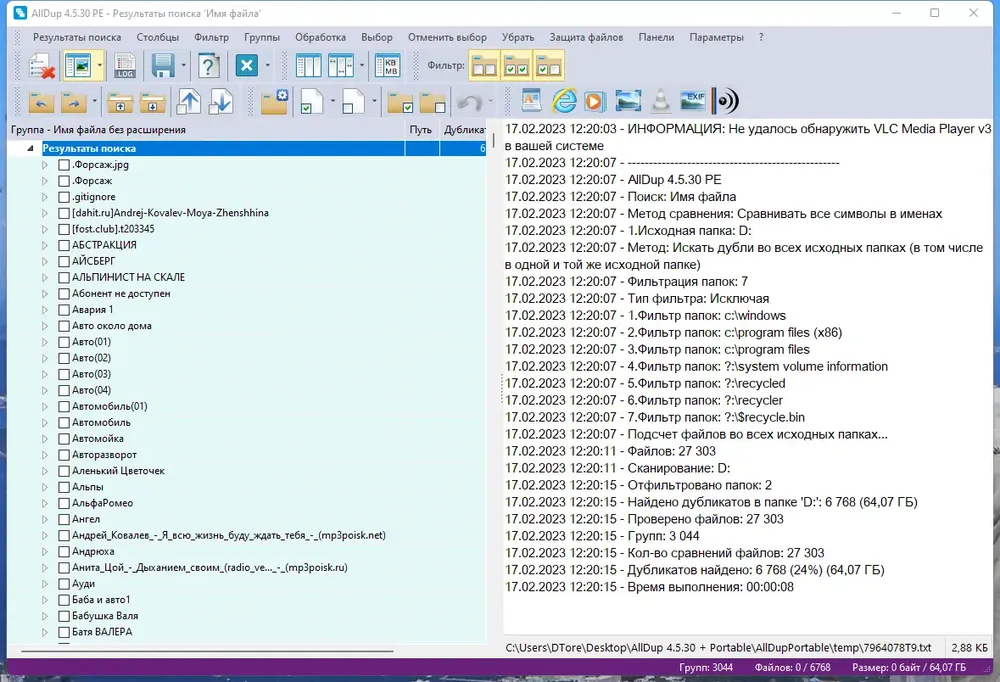The width and height of the screenshot is (1000, 682).
Task: Expand the Автомойка tree group
Action: (45, 438)
